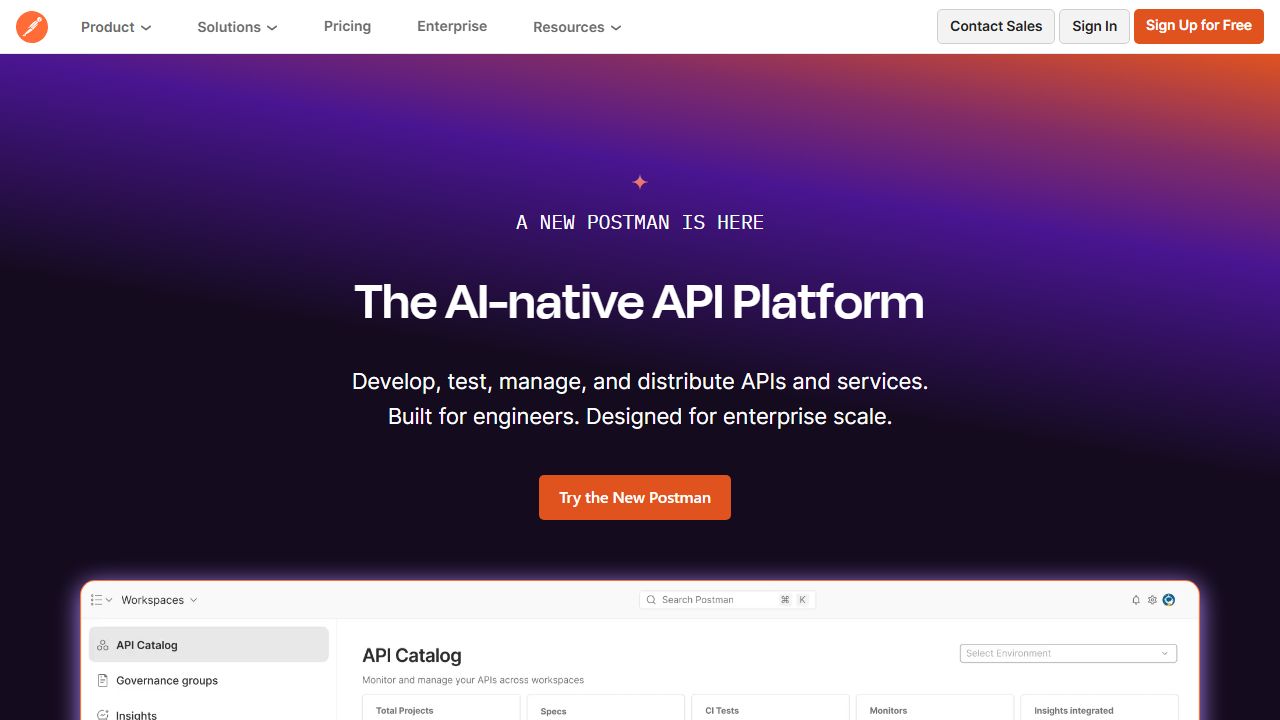Click the Governance groups document icon

pyautogui.click(x=103, y=680)
